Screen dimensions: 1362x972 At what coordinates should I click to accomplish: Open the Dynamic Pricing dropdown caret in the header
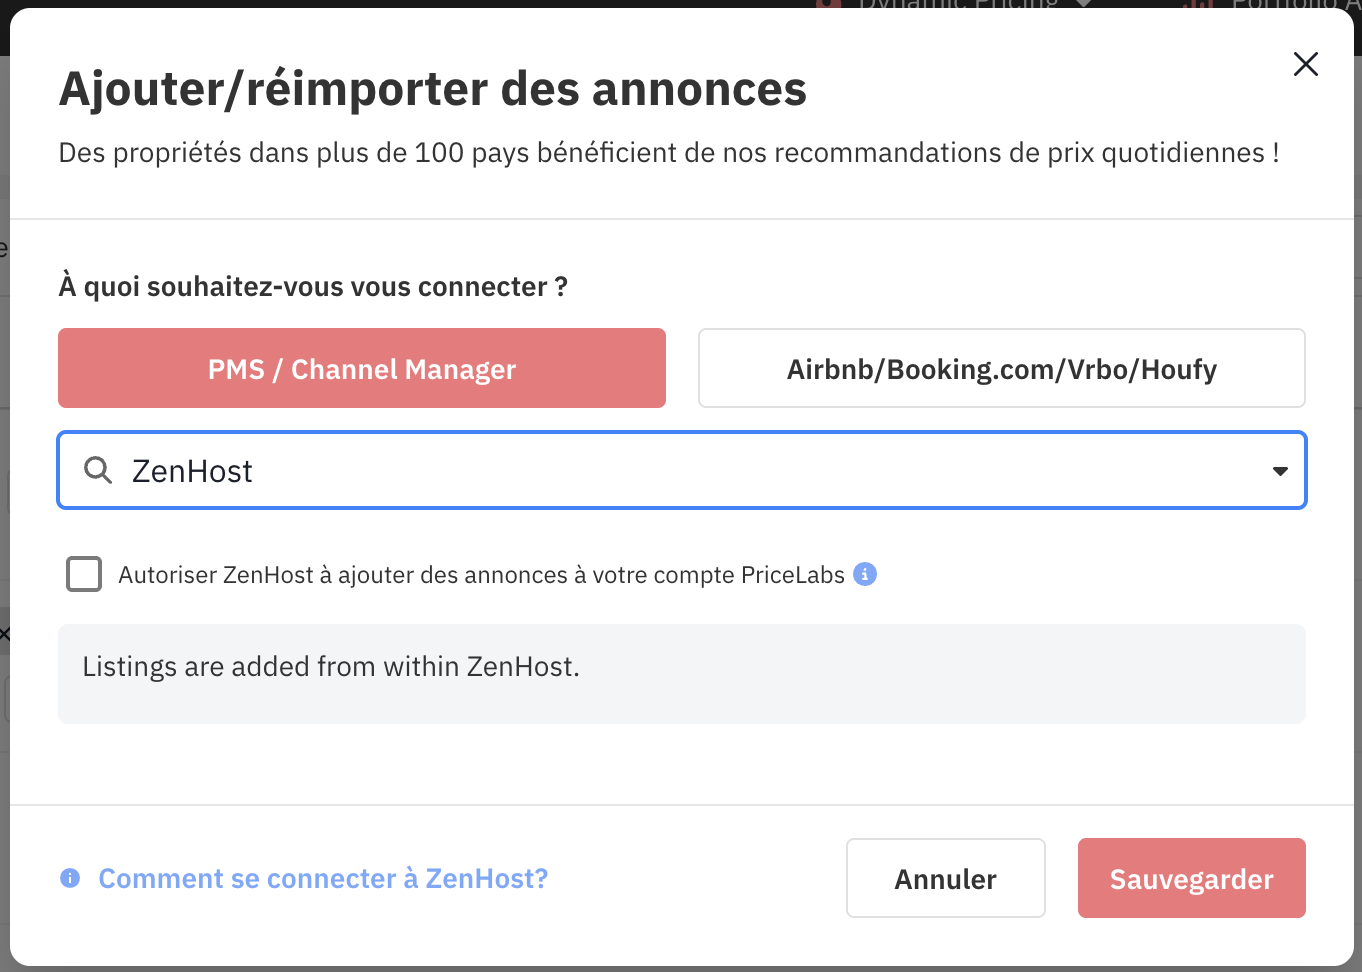click(x=1082, y=4)
